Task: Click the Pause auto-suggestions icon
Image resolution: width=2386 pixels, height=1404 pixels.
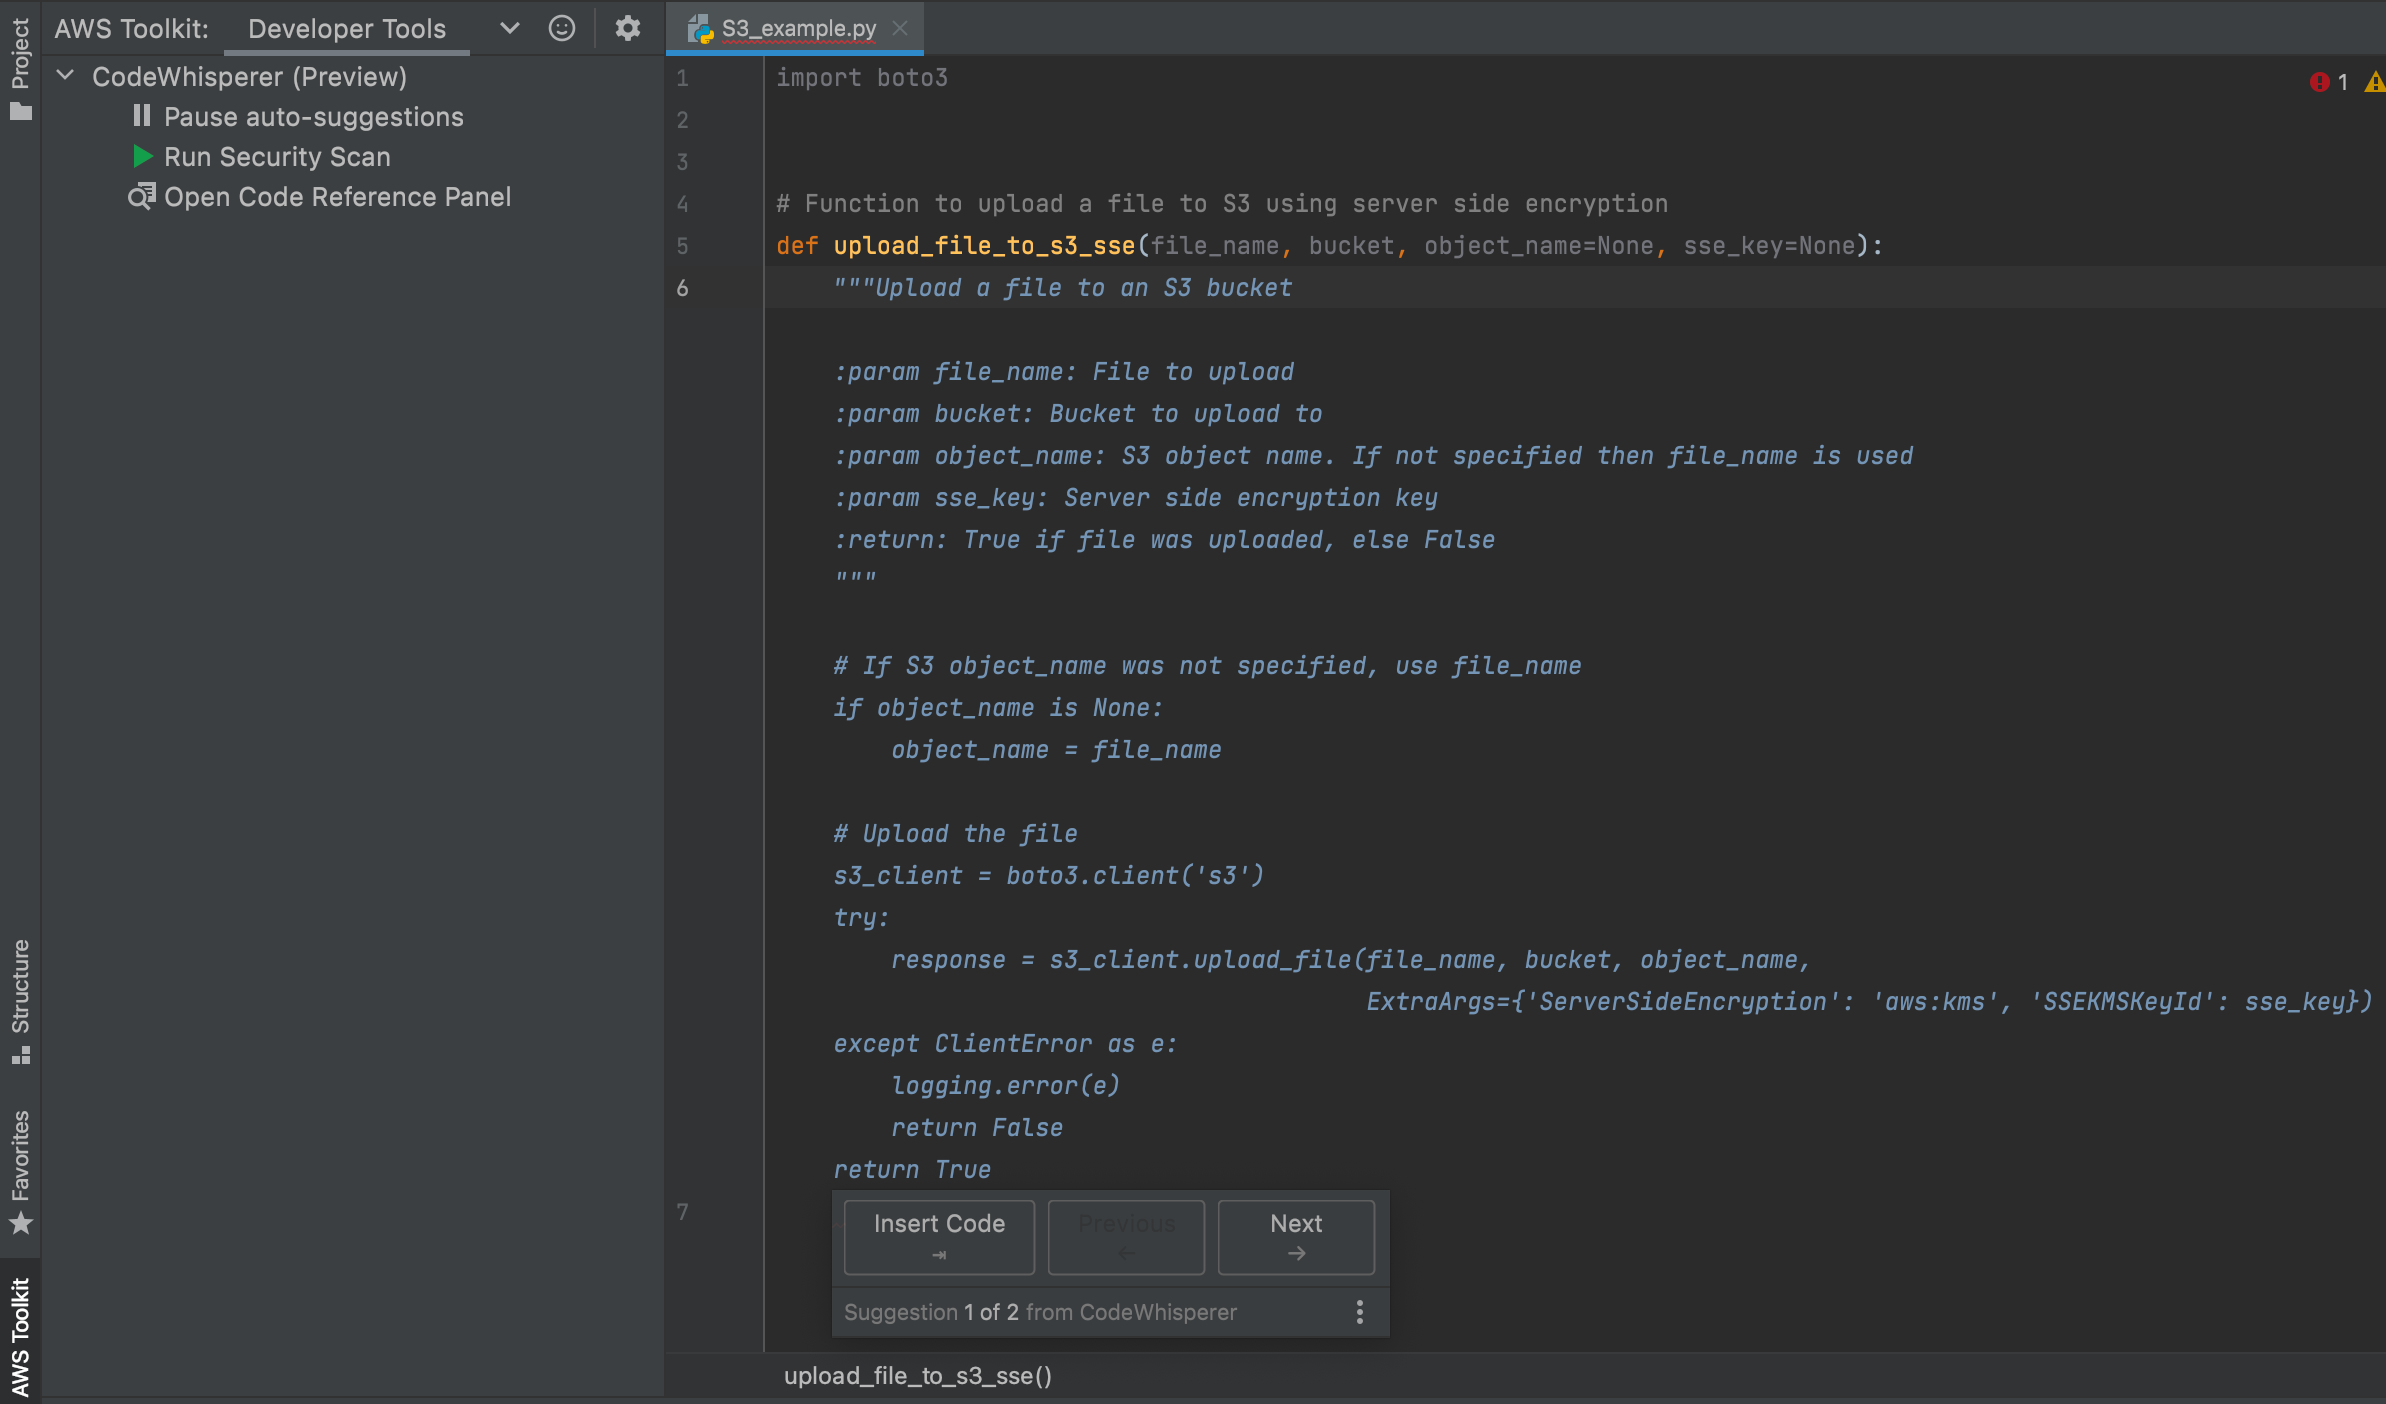Action: [x=139, y=115]
